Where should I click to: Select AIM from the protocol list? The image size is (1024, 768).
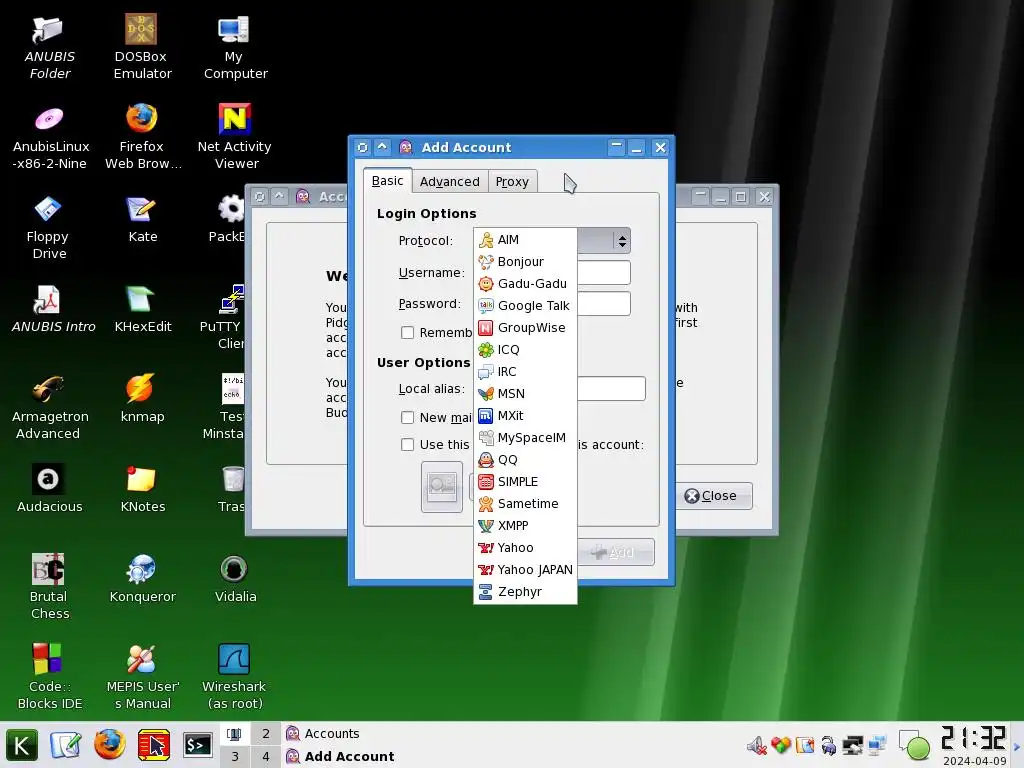click(525, 240)
